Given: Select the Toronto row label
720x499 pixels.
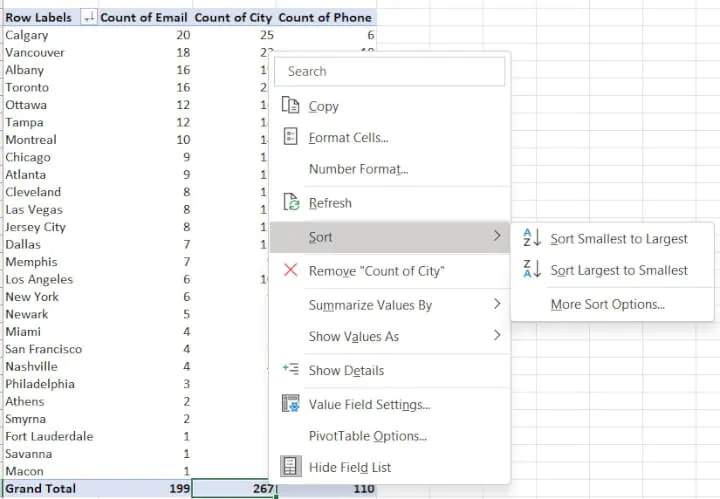Looking at the screenshot, I should click(x=27, y=87).
